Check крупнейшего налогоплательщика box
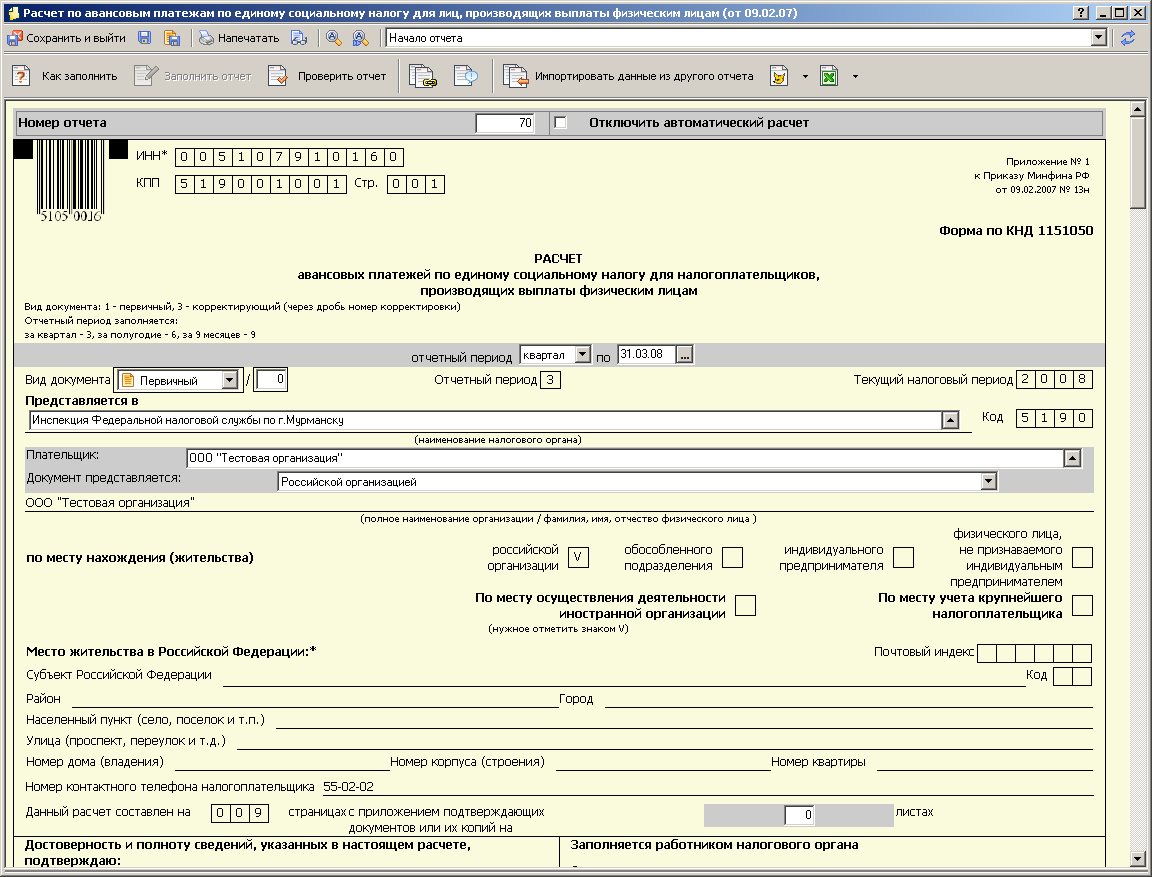The image size is (1152, 877). [1082, 605]
